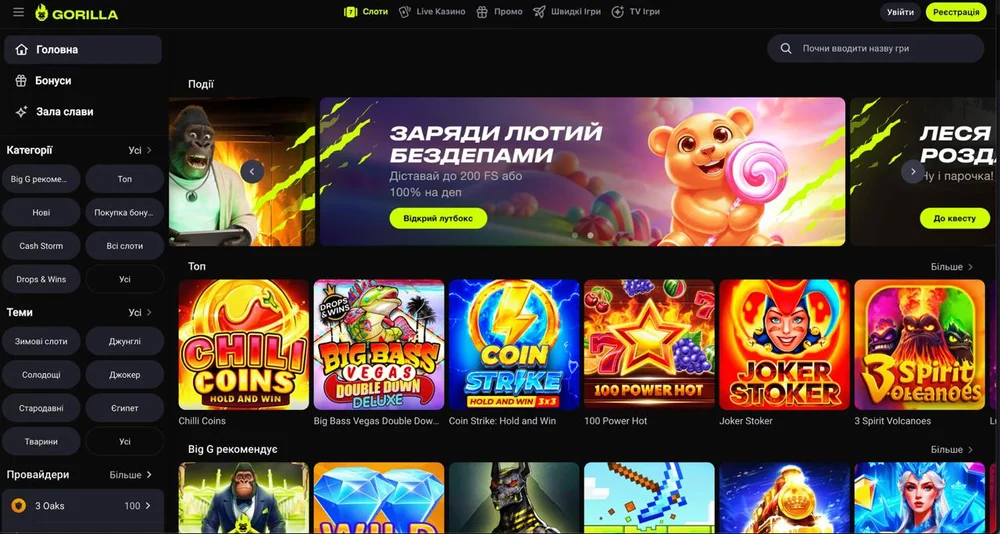Open the Промо gift icon
1000x534 pixels.
tap(482, 11)
